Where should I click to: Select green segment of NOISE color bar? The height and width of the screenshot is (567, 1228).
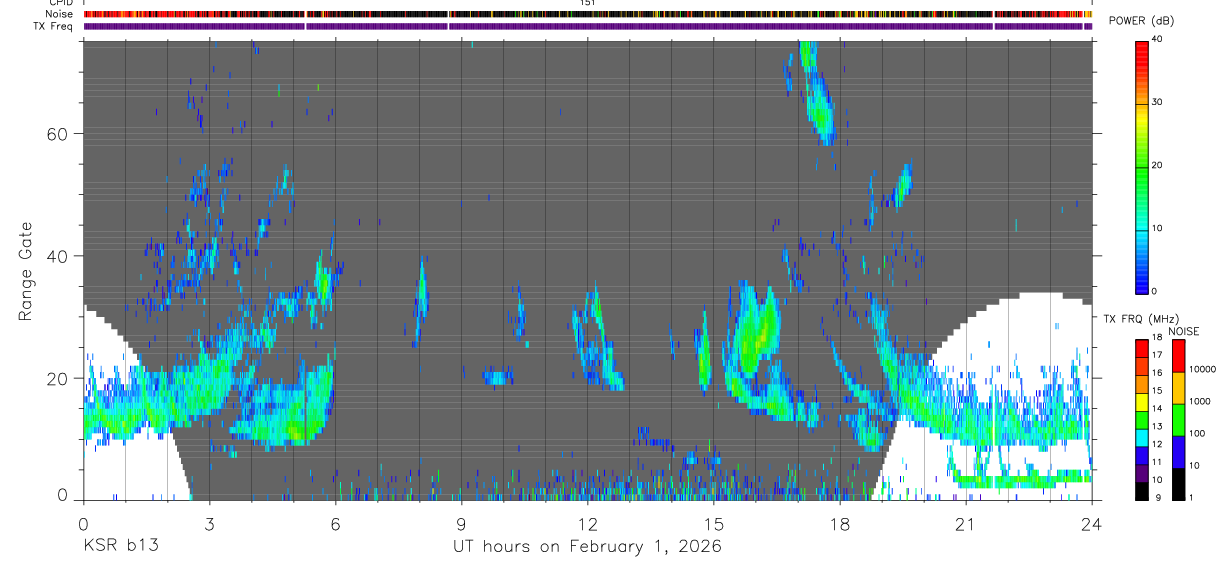point(1178,420)
